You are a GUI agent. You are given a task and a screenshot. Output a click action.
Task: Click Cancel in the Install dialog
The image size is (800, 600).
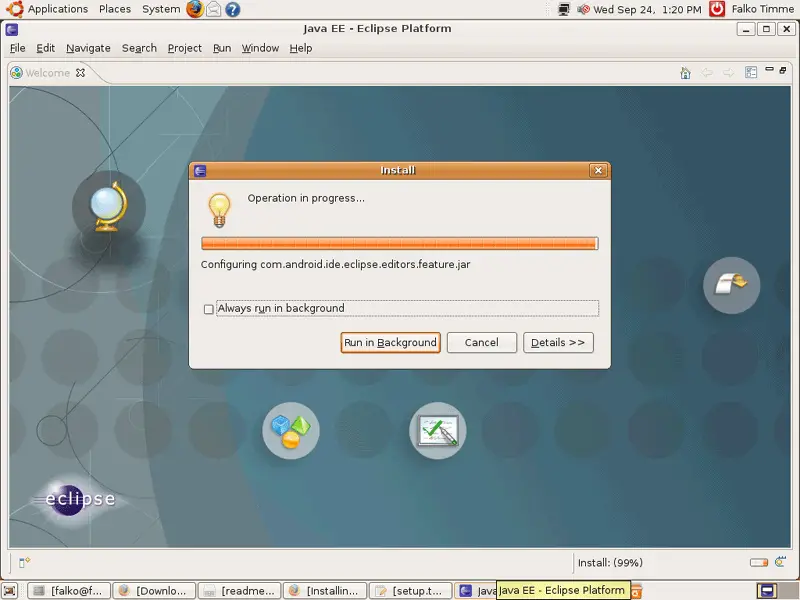(x=482, y=342)
